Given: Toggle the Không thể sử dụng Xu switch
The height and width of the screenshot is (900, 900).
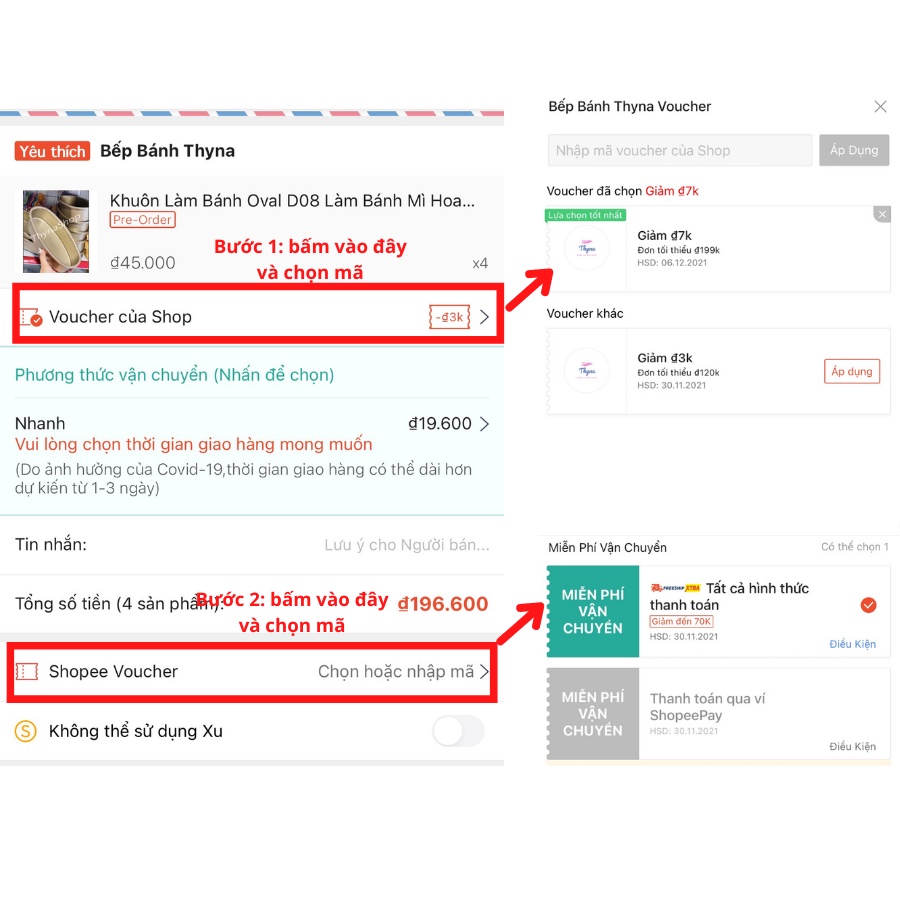Looking at the screenshot, I should (x=459, y=731).
